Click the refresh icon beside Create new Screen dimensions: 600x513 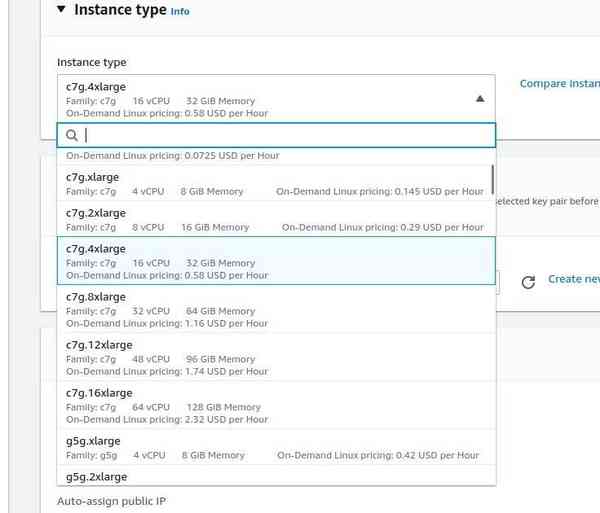tap(528, 282)
